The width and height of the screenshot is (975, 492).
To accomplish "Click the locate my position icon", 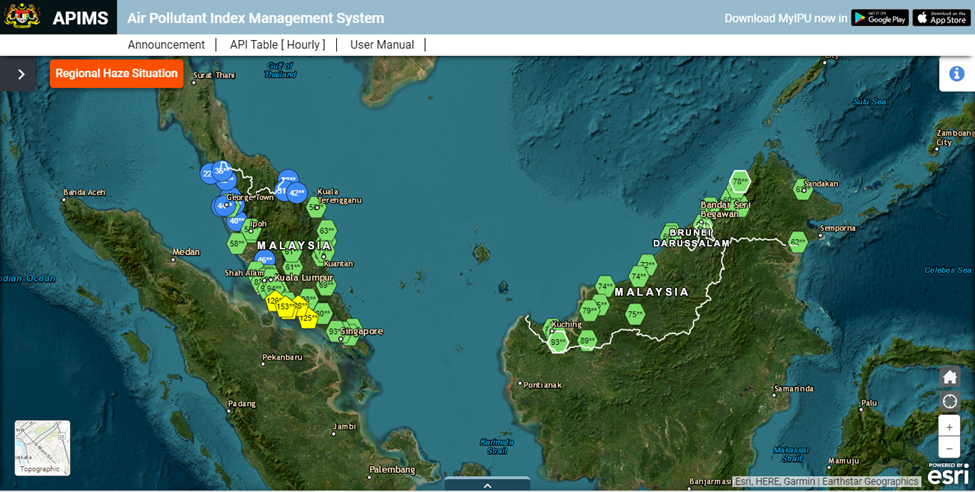I will [949, 402].
